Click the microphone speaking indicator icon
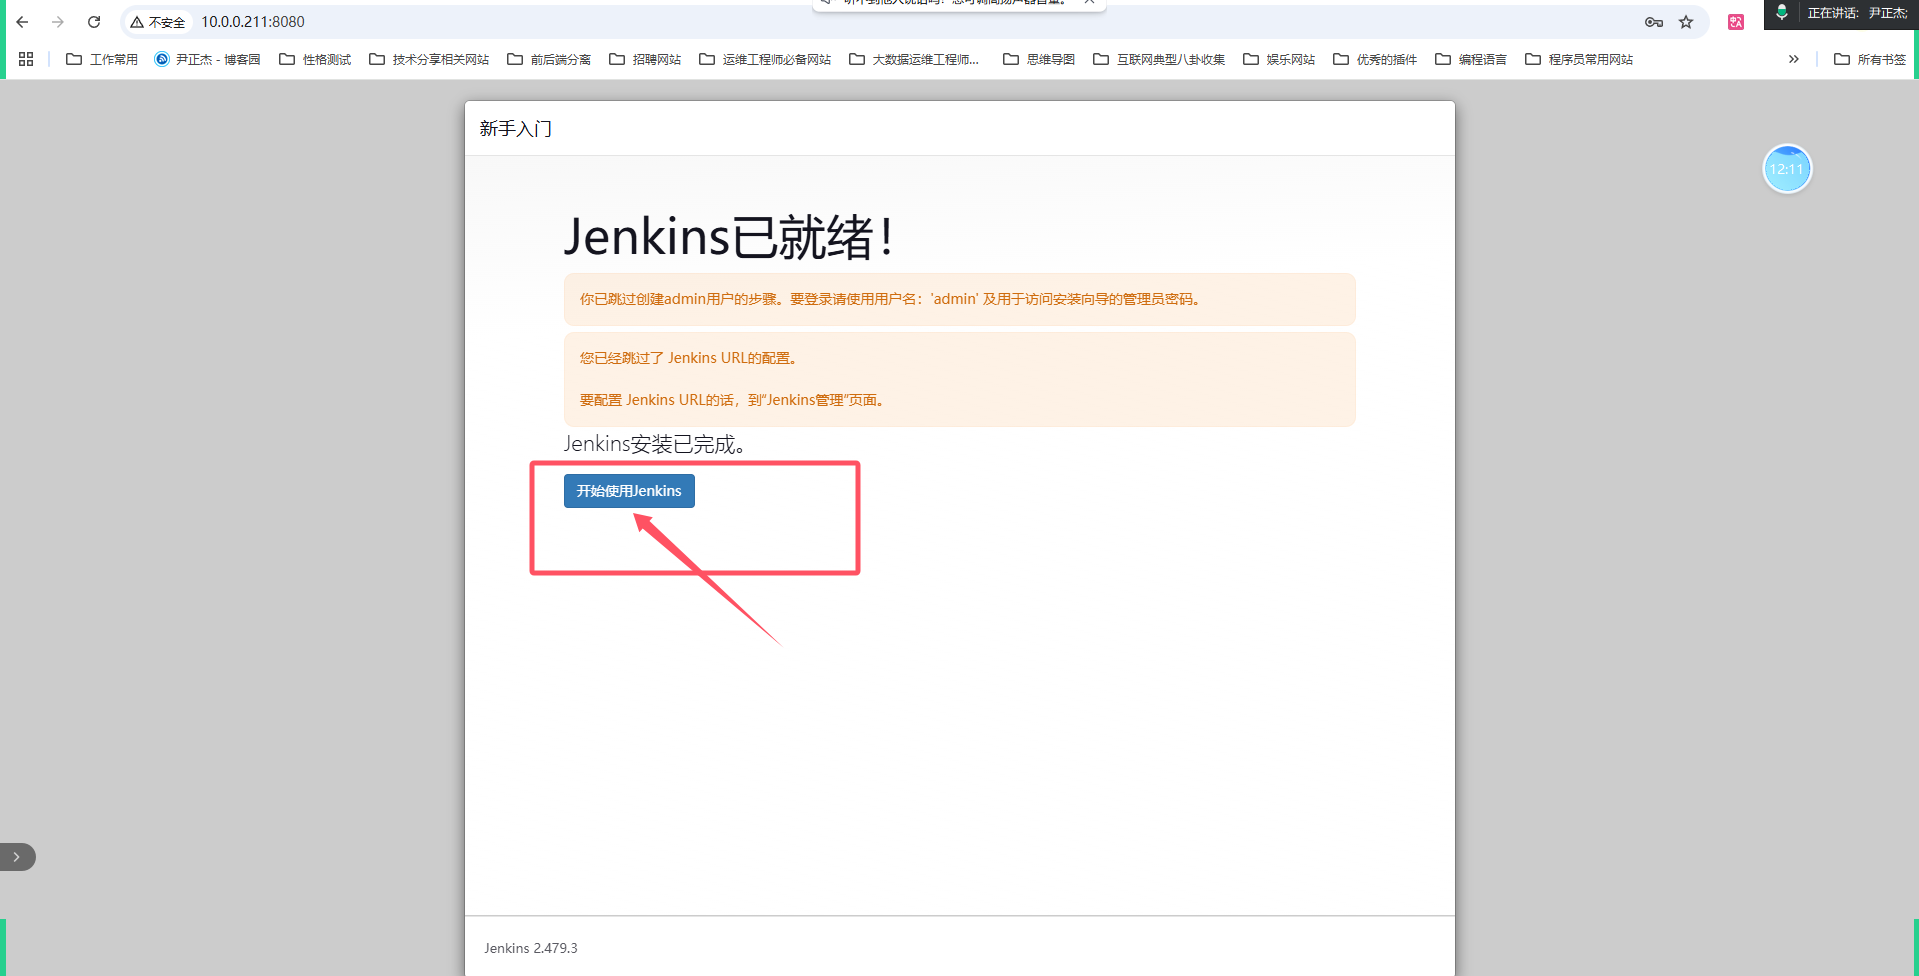Image resolution: width=1919 pixels, height=976 pixels. 1782,12
